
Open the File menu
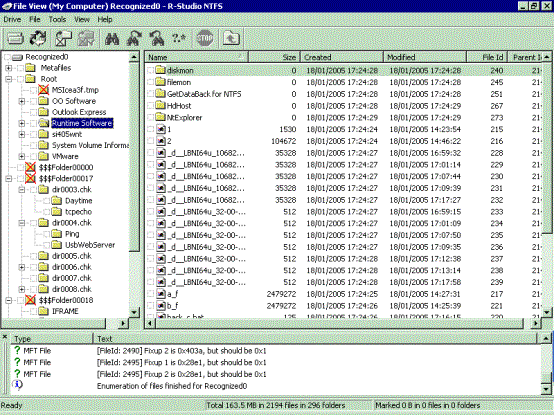pyautogui.click(x=35, y=19)
